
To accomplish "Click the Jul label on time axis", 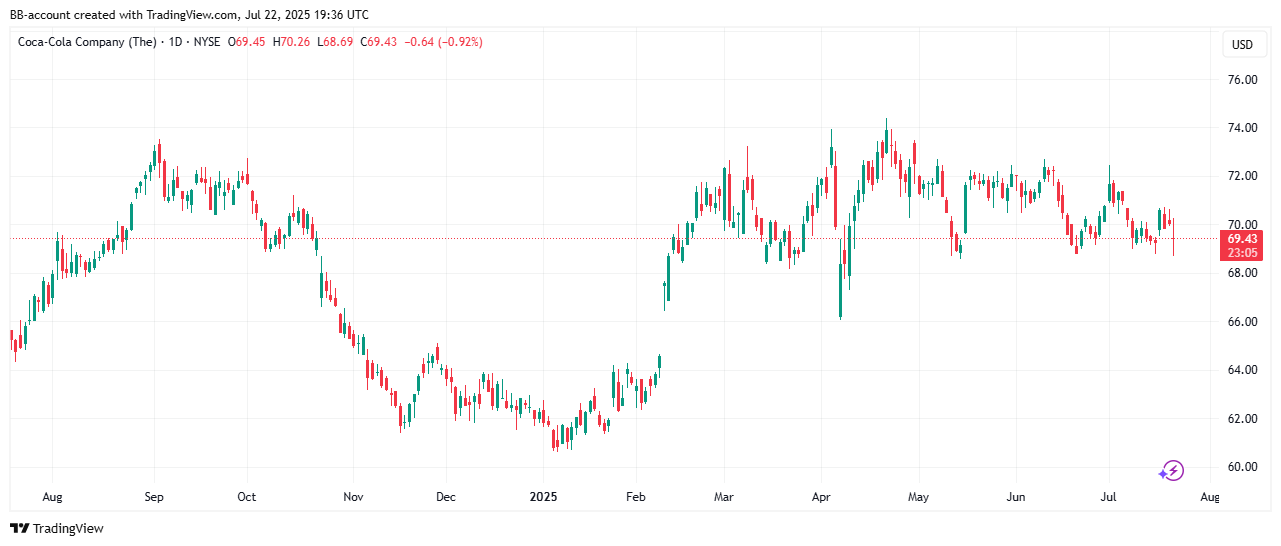I will tap(1108, 496).
